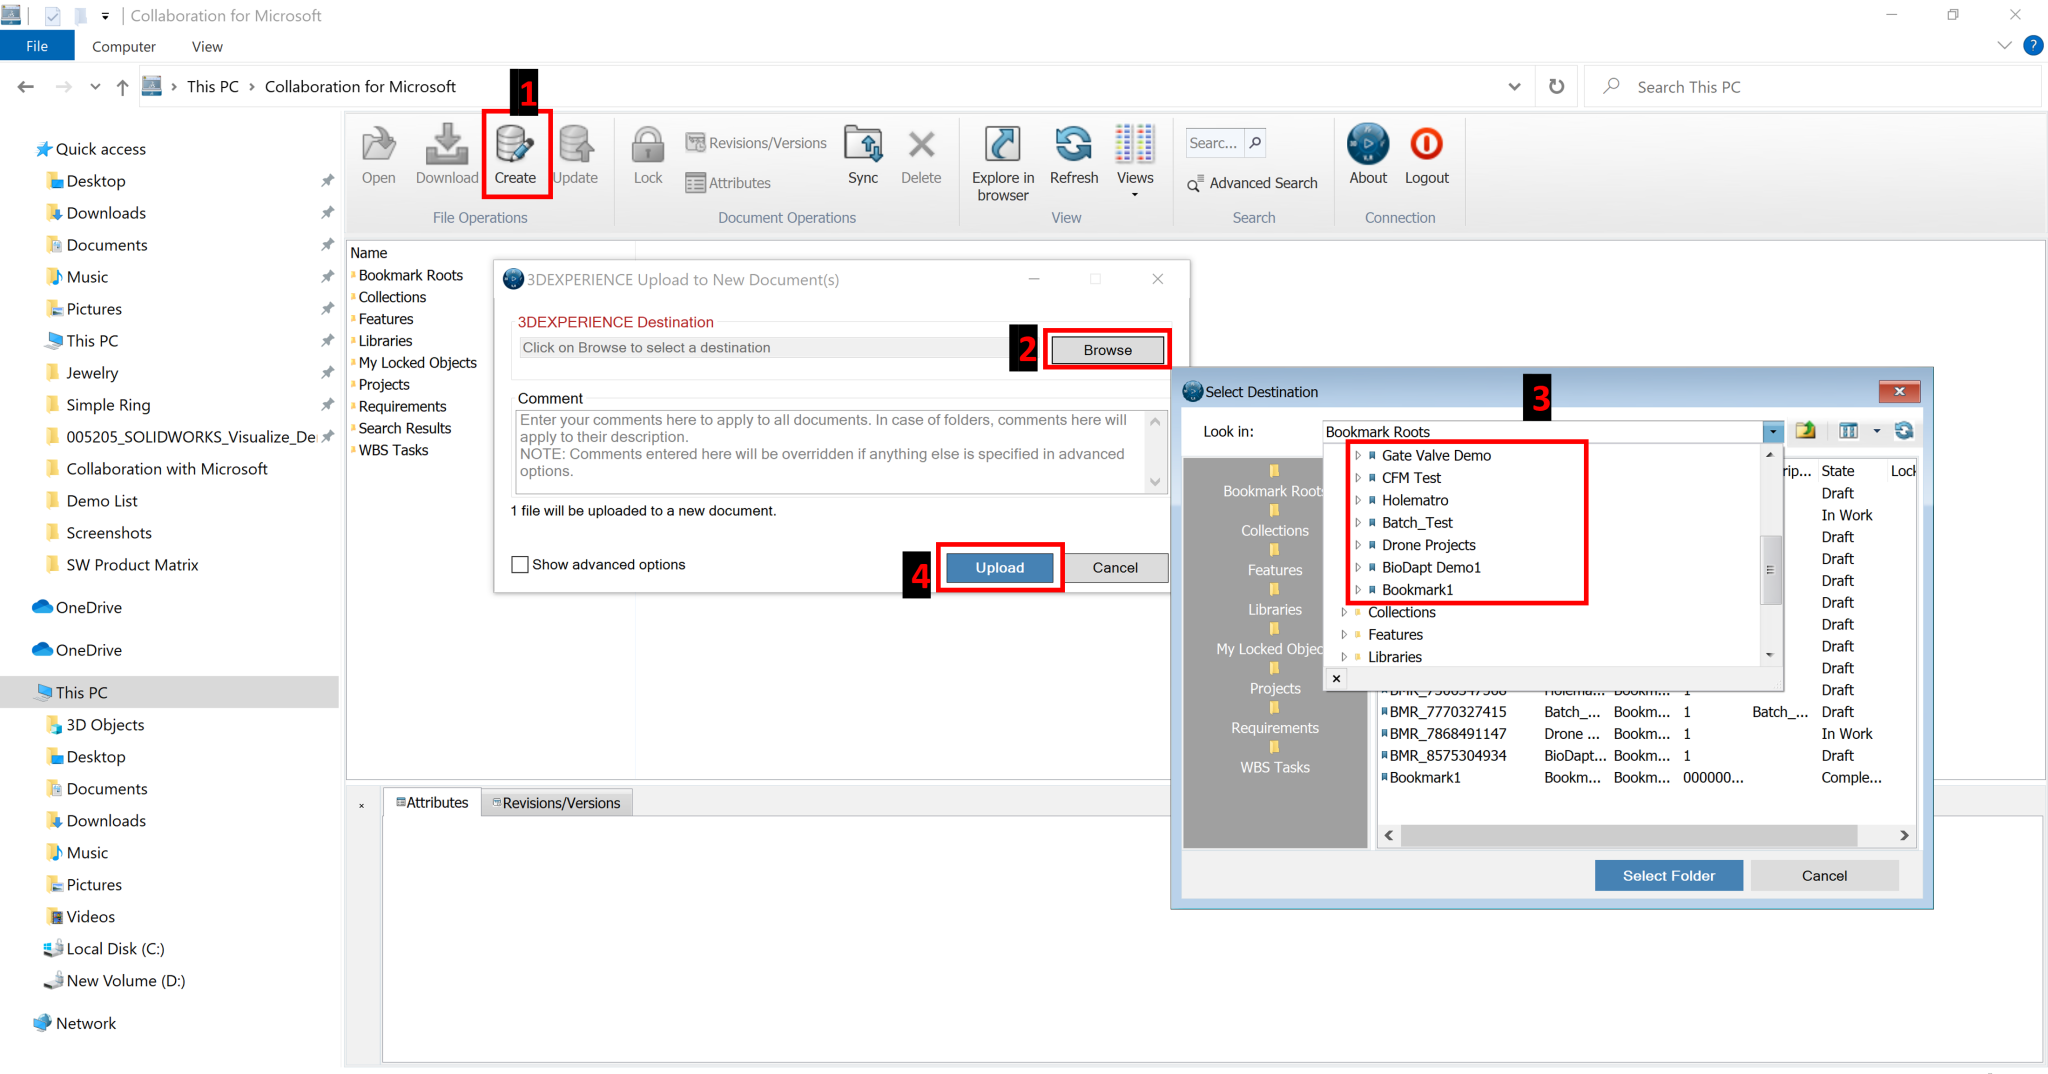Screen dimensions: 2048x1074
Task: Click the Upload button
Action: pyautogui.click(x=1000, y=568)
